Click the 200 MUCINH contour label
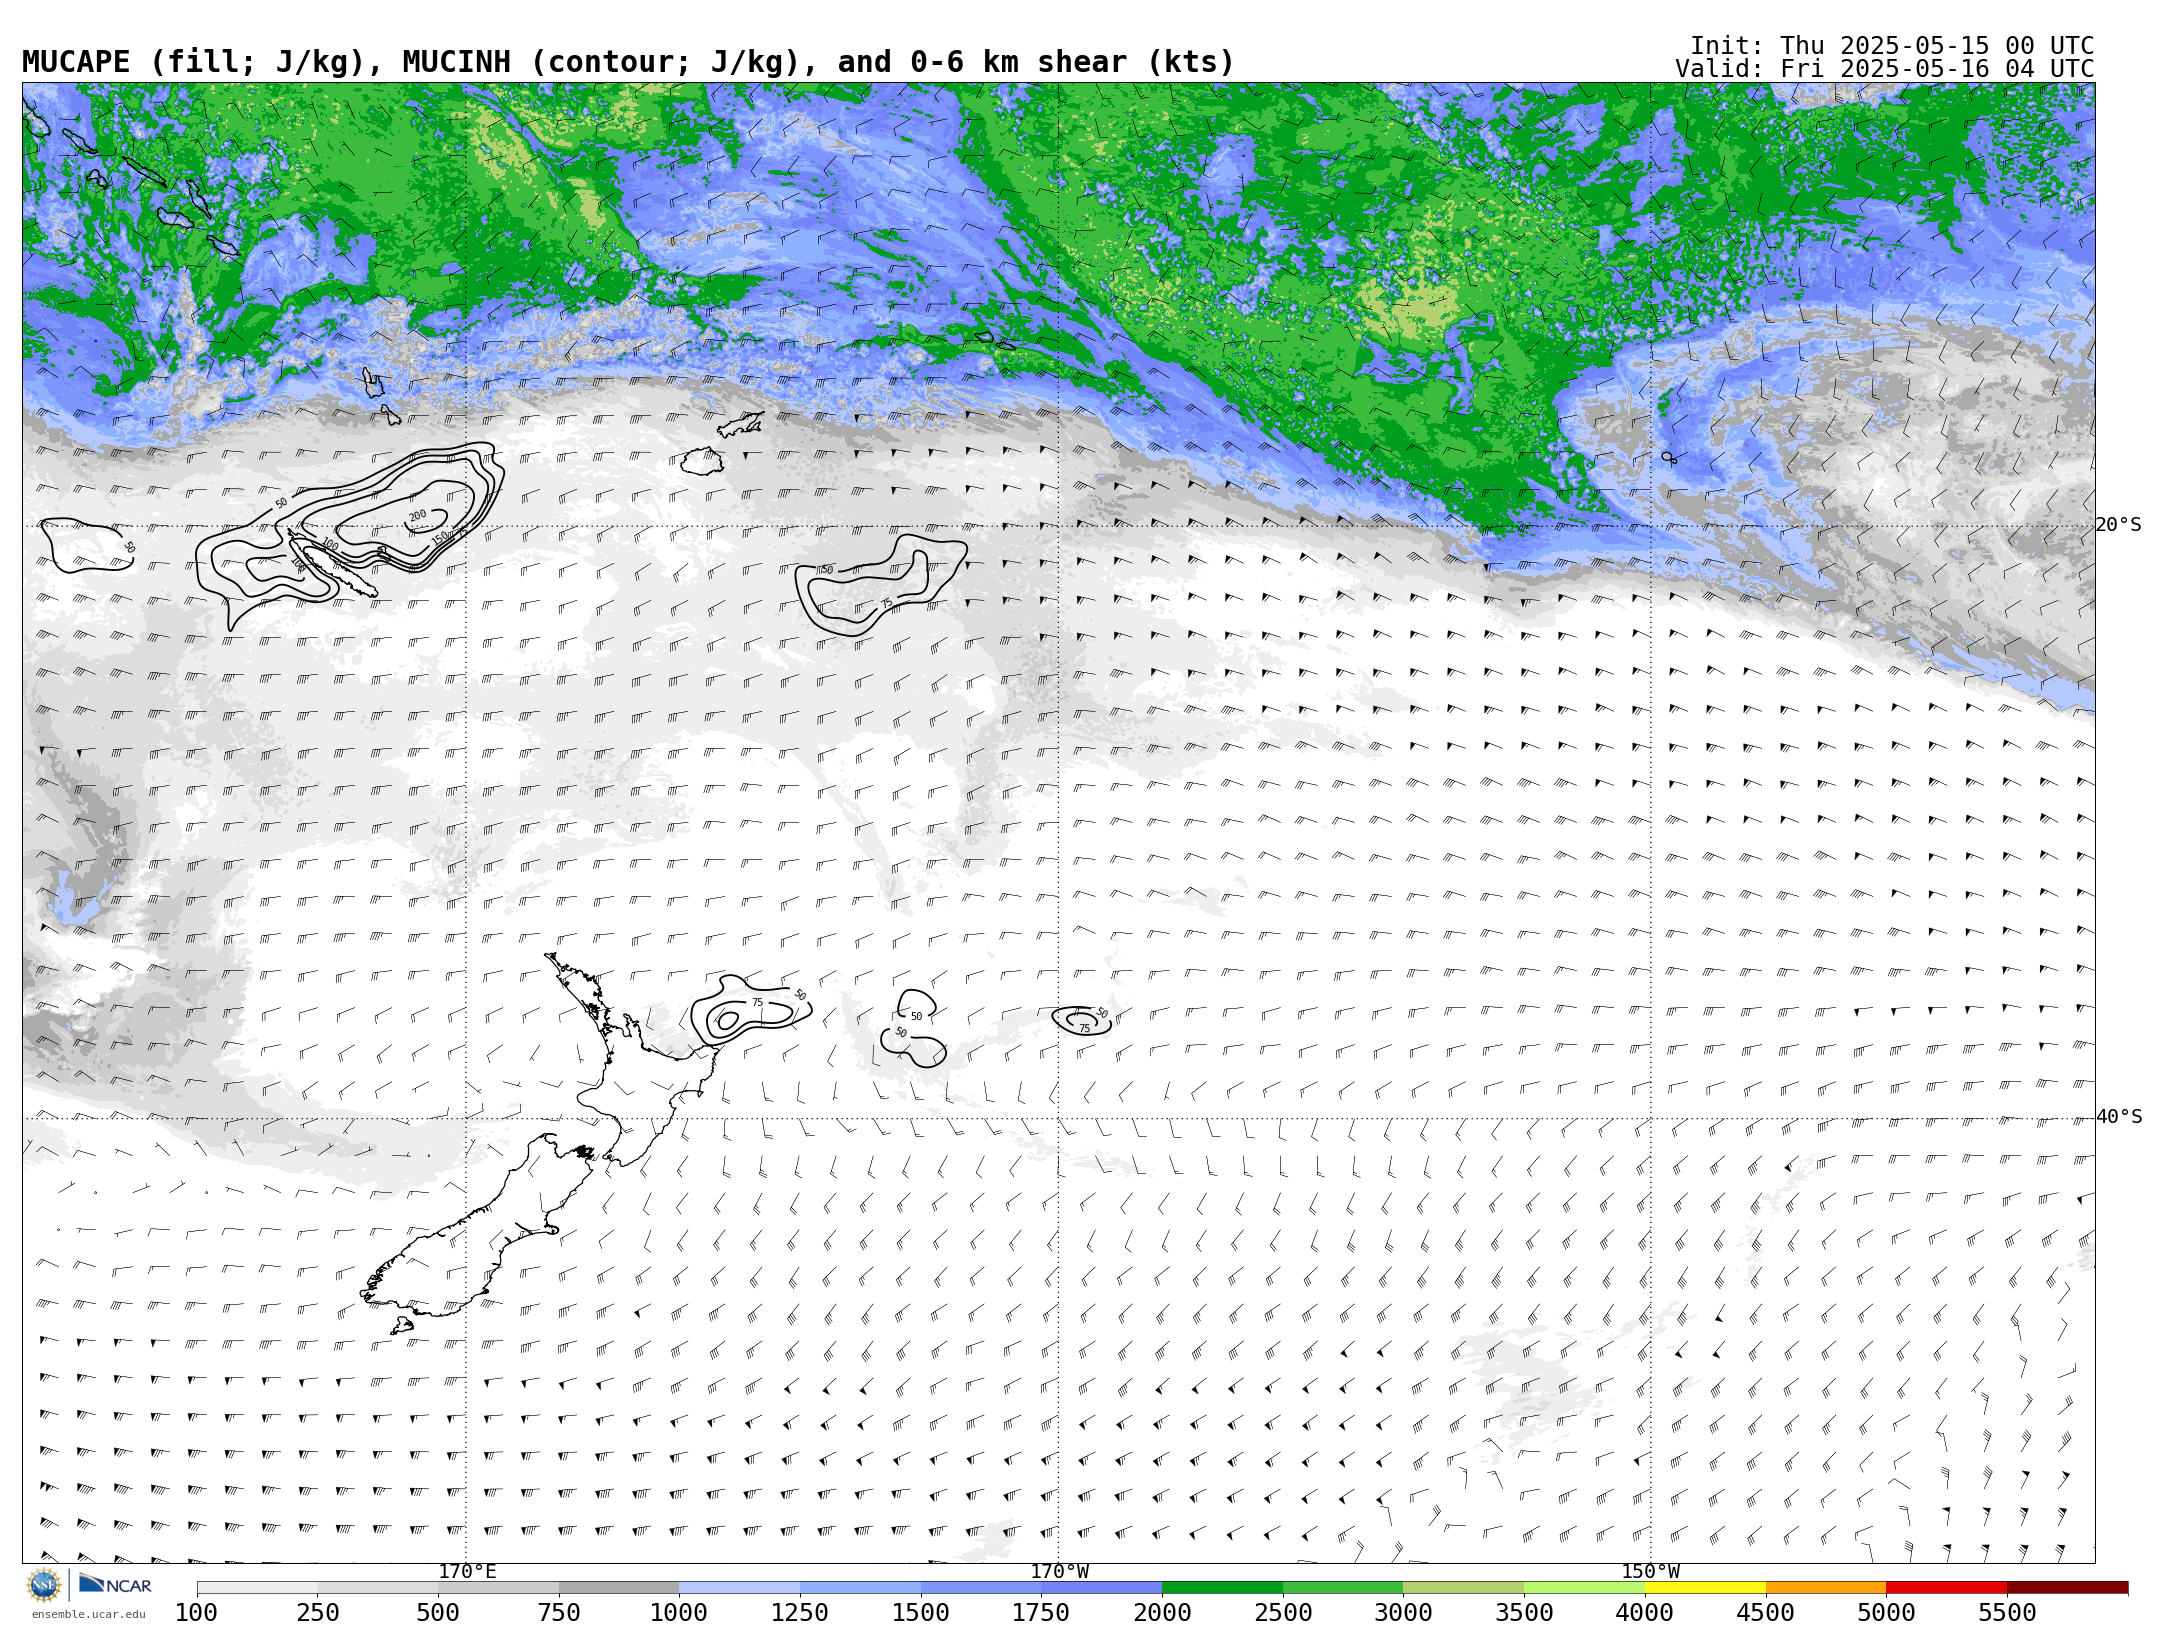Screen dimensions: 2160x1626 tap(417, 516)
